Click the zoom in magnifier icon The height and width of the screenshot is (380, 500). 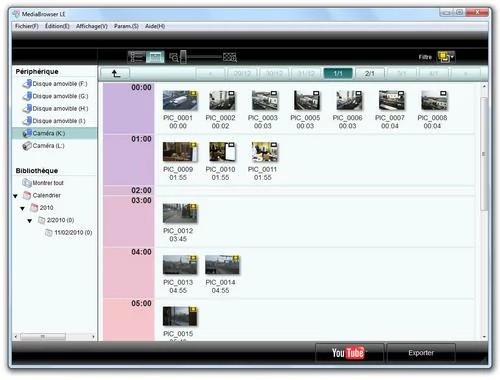230,57
